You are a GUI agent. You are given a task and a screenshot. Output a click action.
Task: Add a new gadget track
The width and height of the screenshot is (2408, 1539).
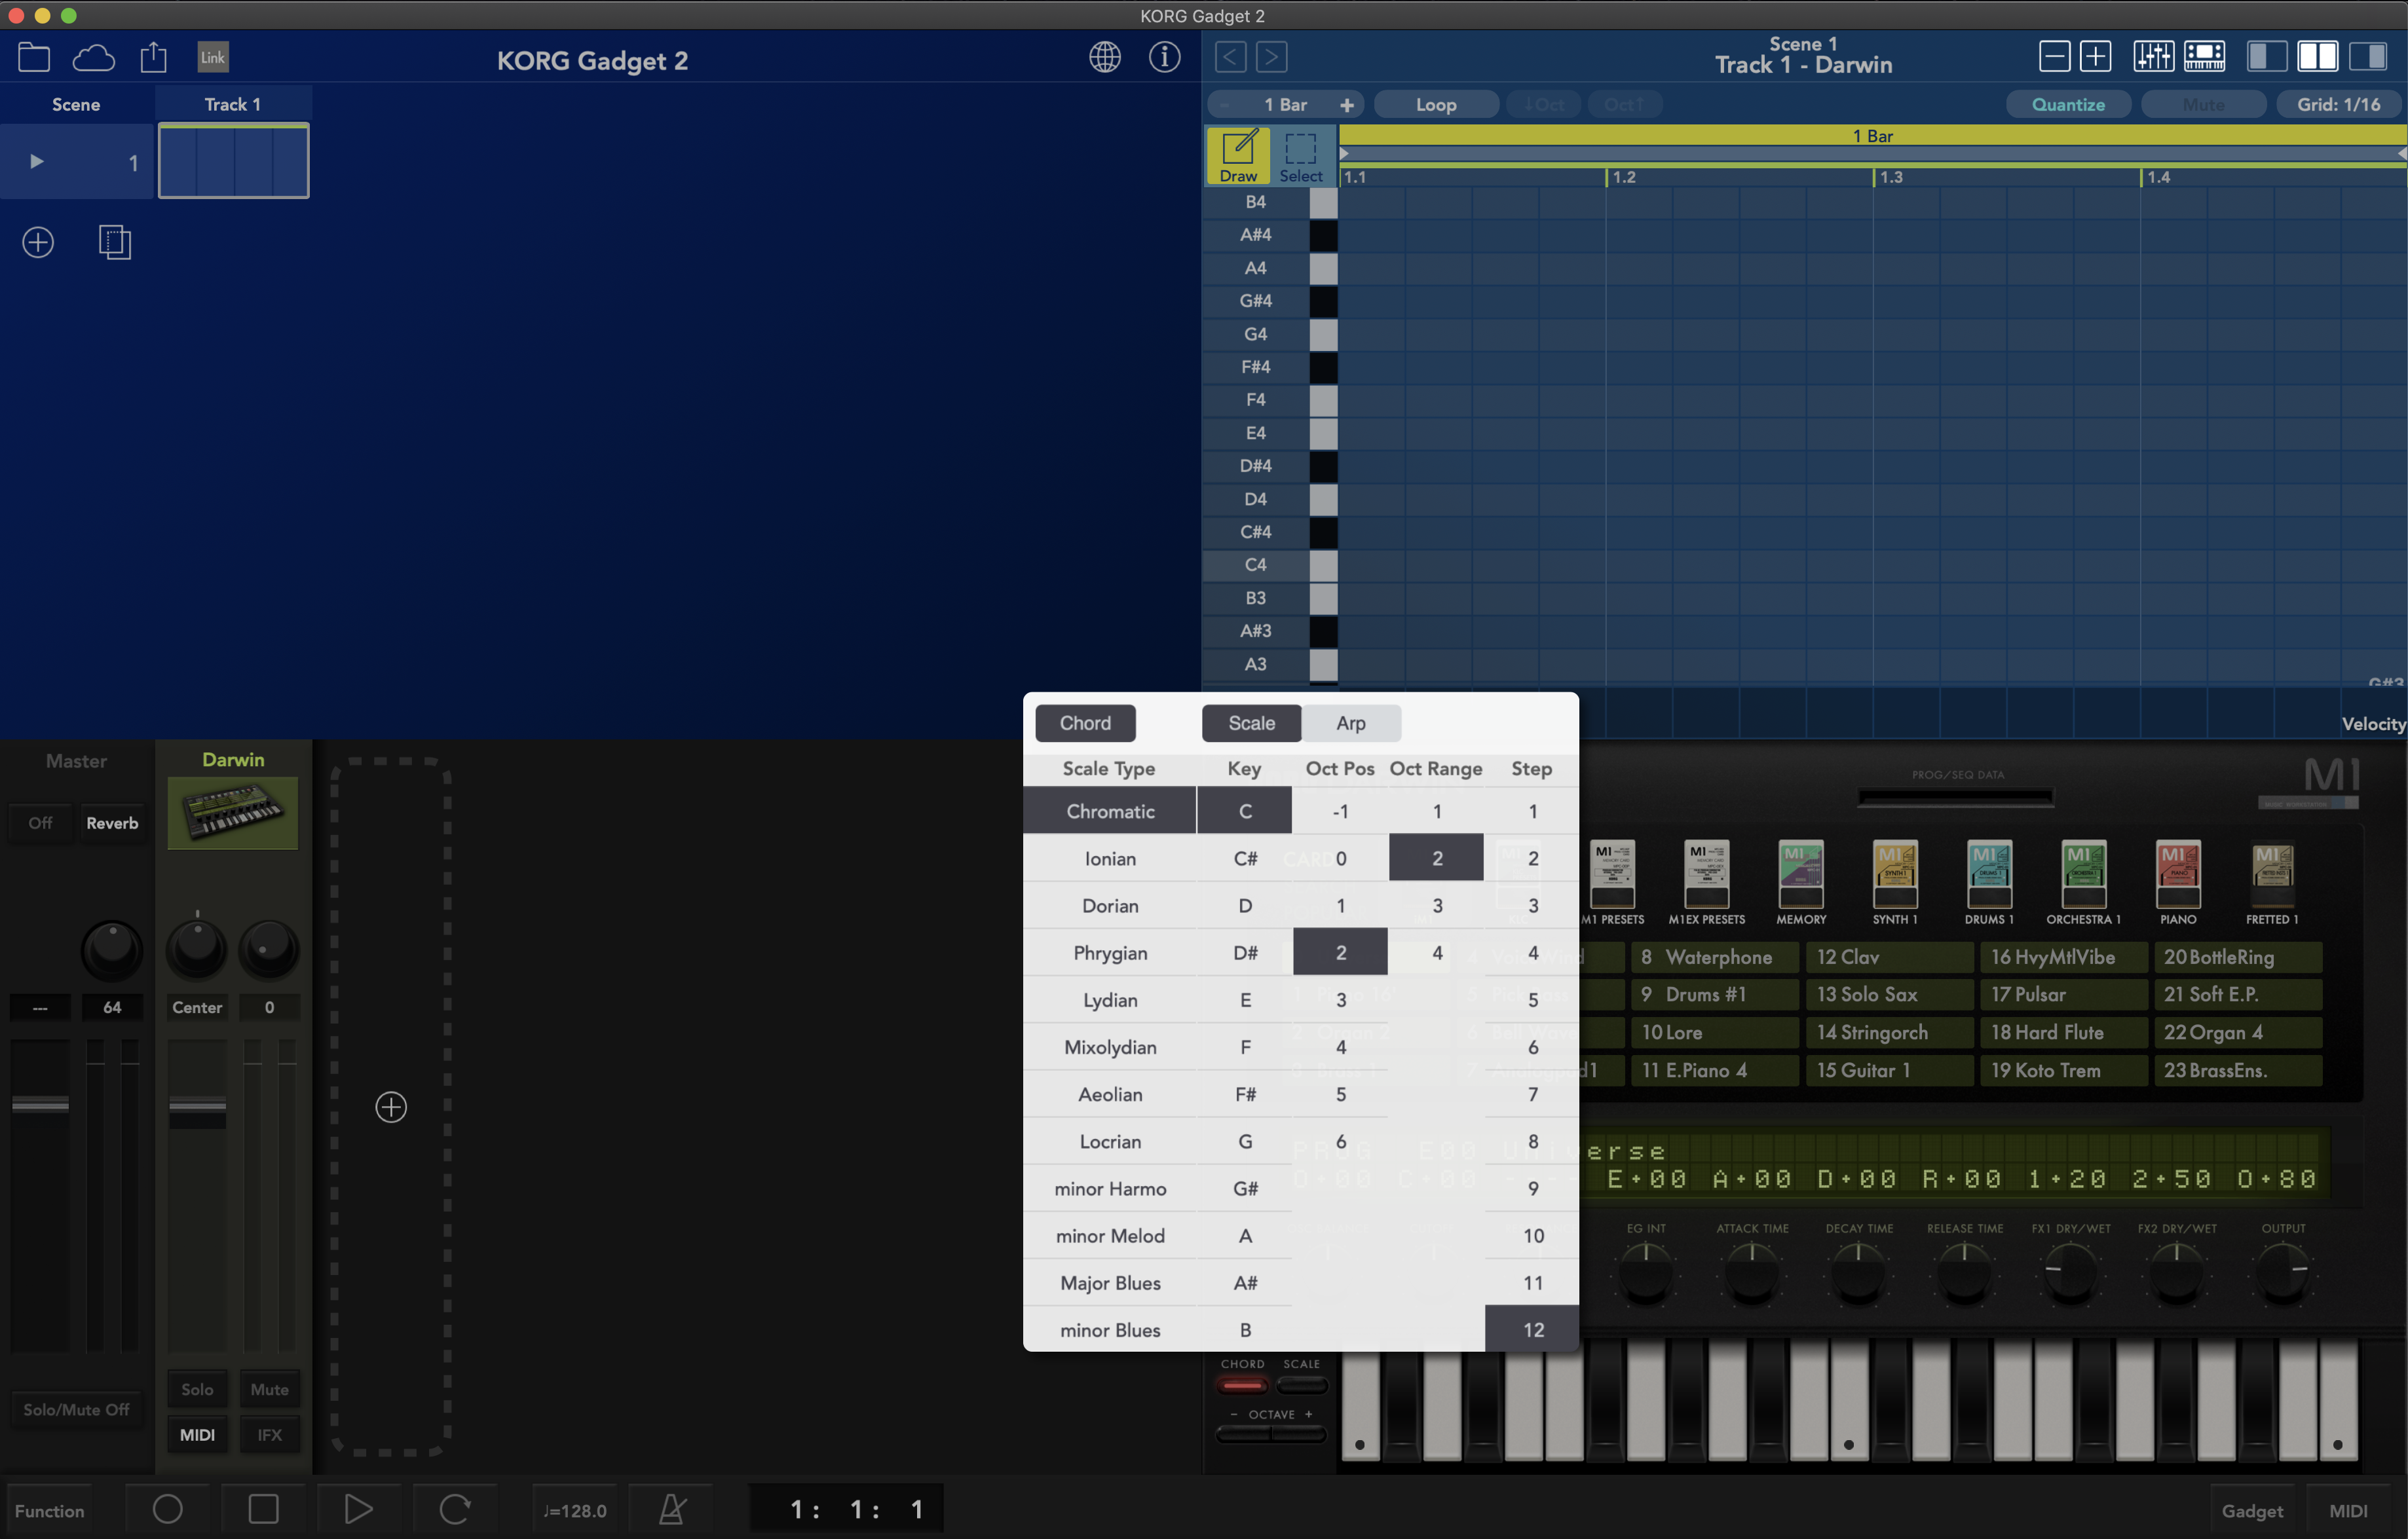coord(391,1107)
